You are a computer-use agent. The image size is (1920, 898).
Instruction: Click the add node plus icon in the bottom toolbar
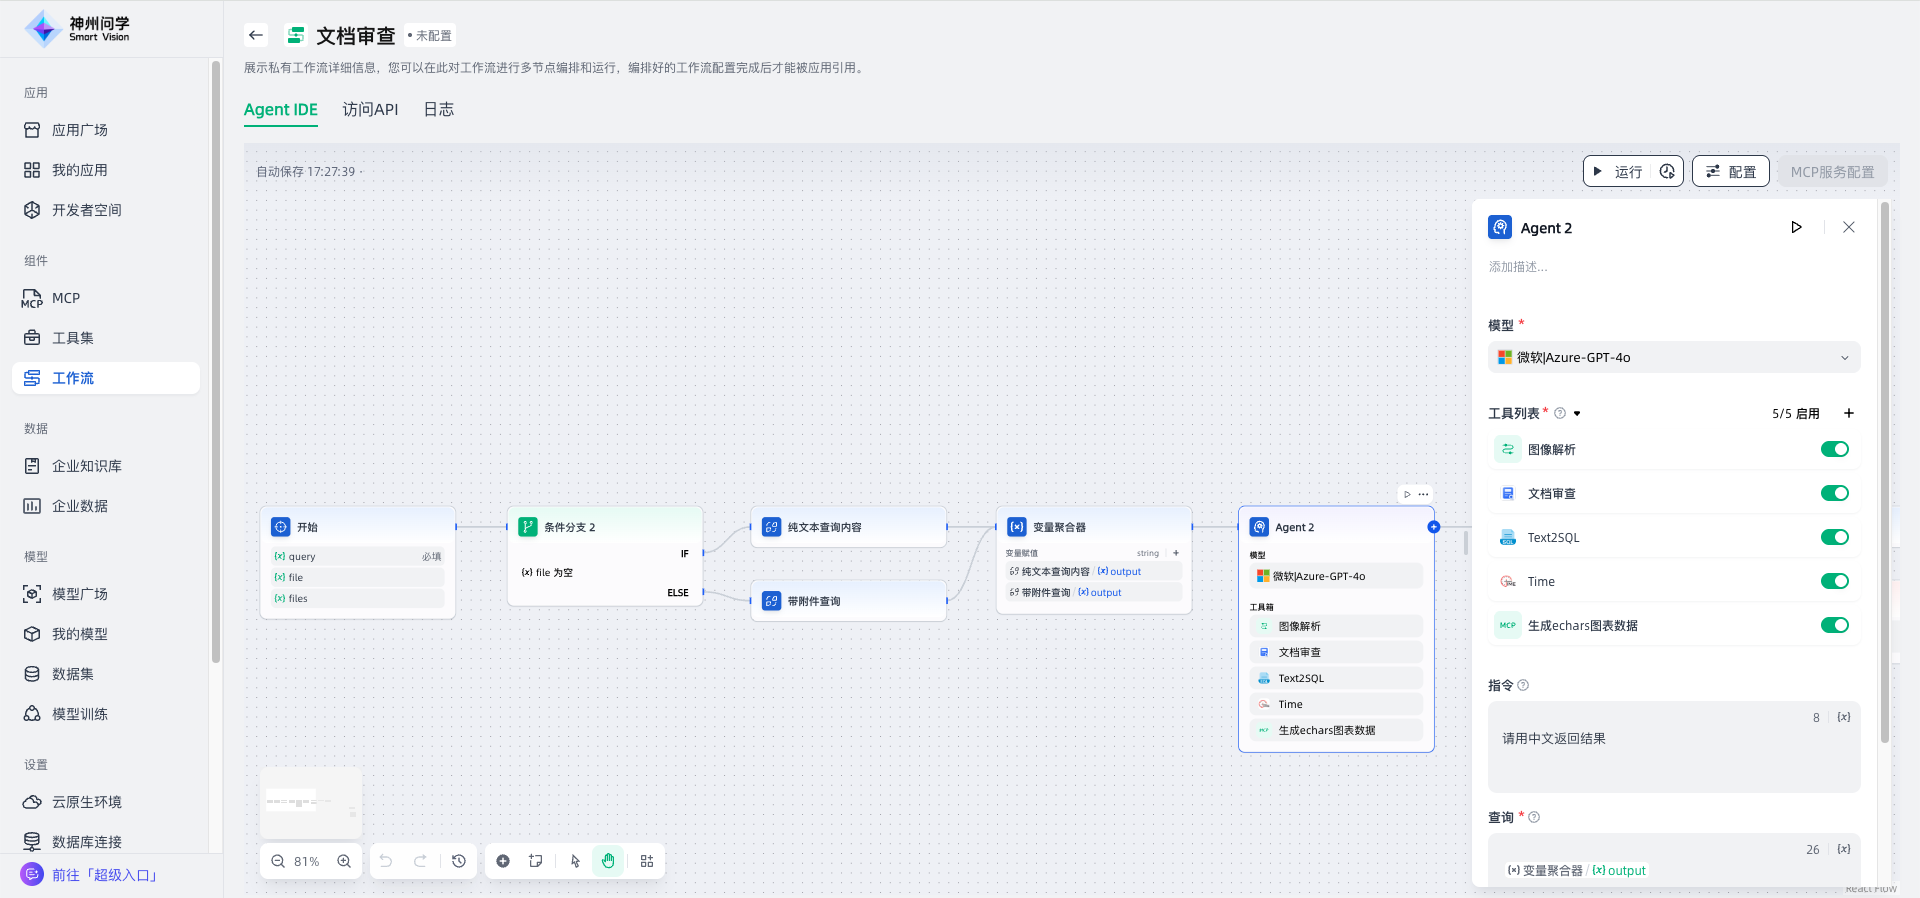point(503,861)
